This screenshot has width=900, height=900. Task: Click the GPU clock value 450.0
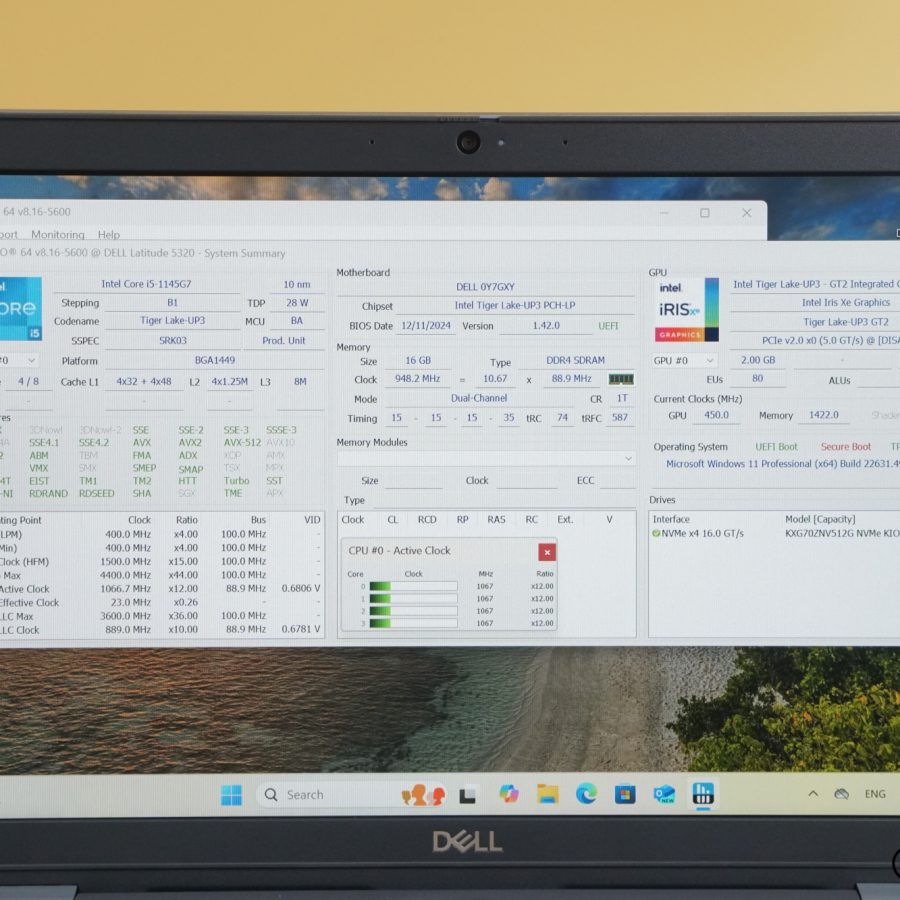coord(716,415)
